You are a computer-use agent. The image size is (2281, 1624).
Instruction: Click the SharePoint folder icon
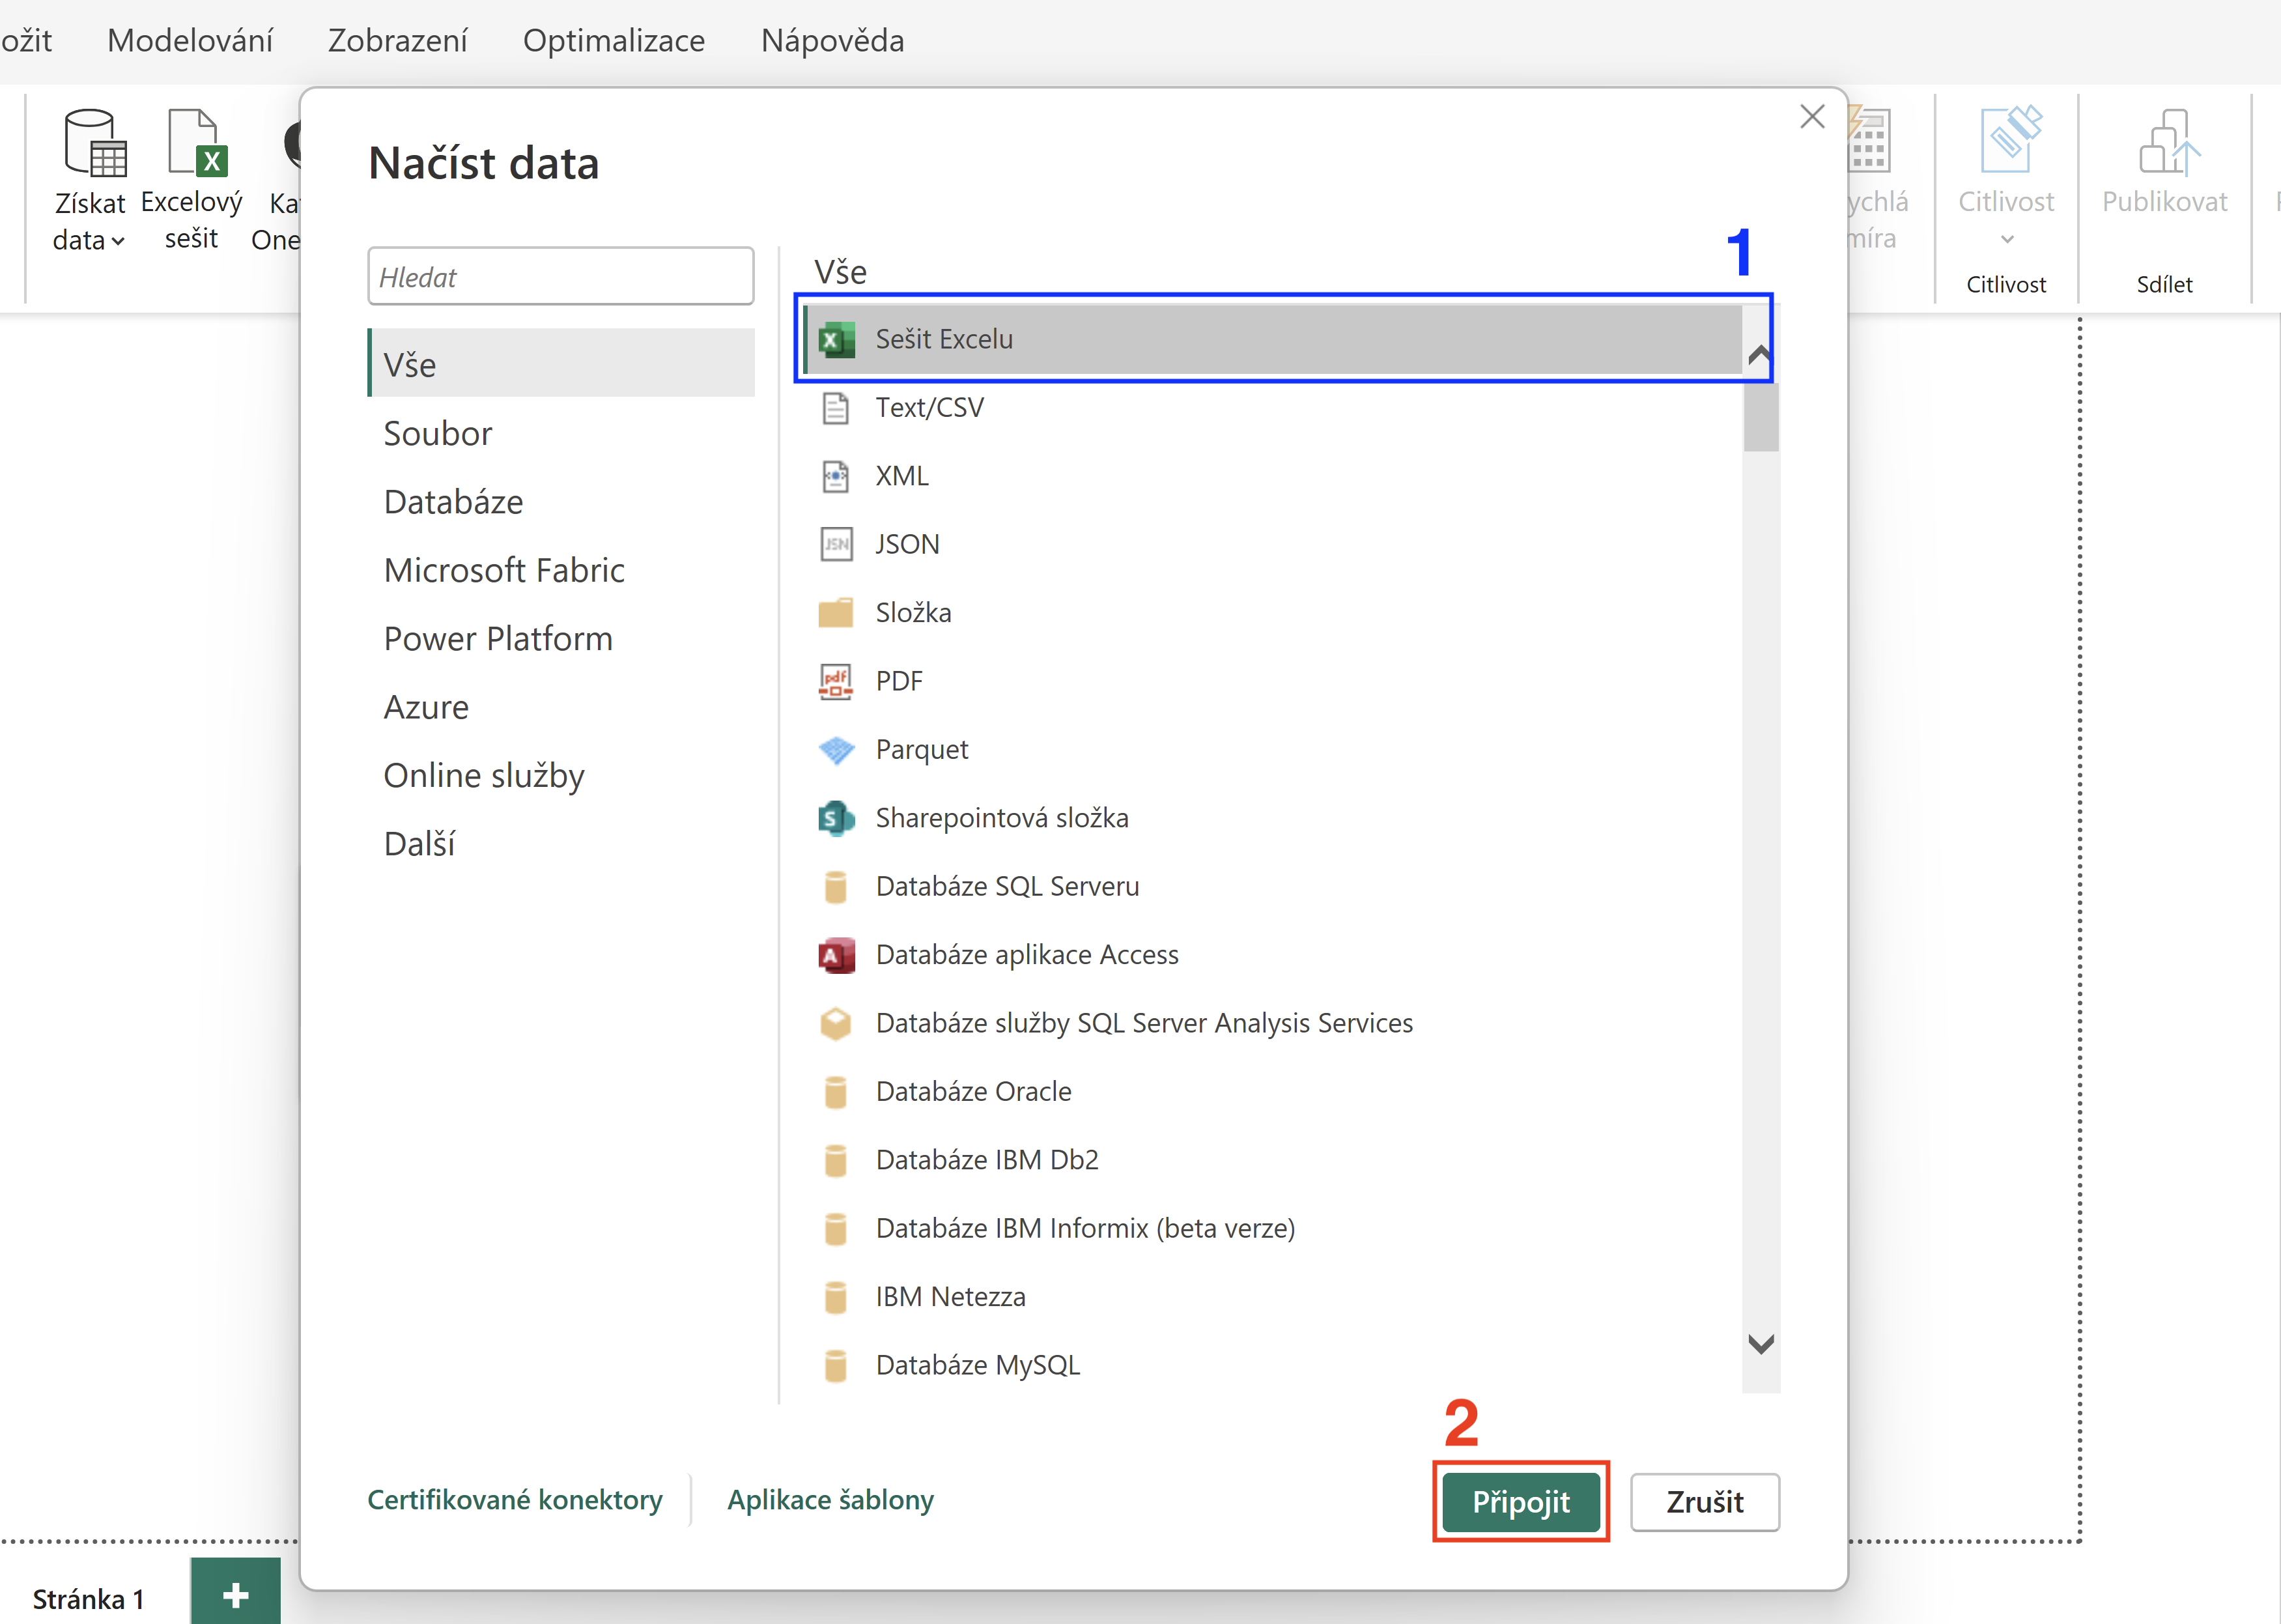836,818
